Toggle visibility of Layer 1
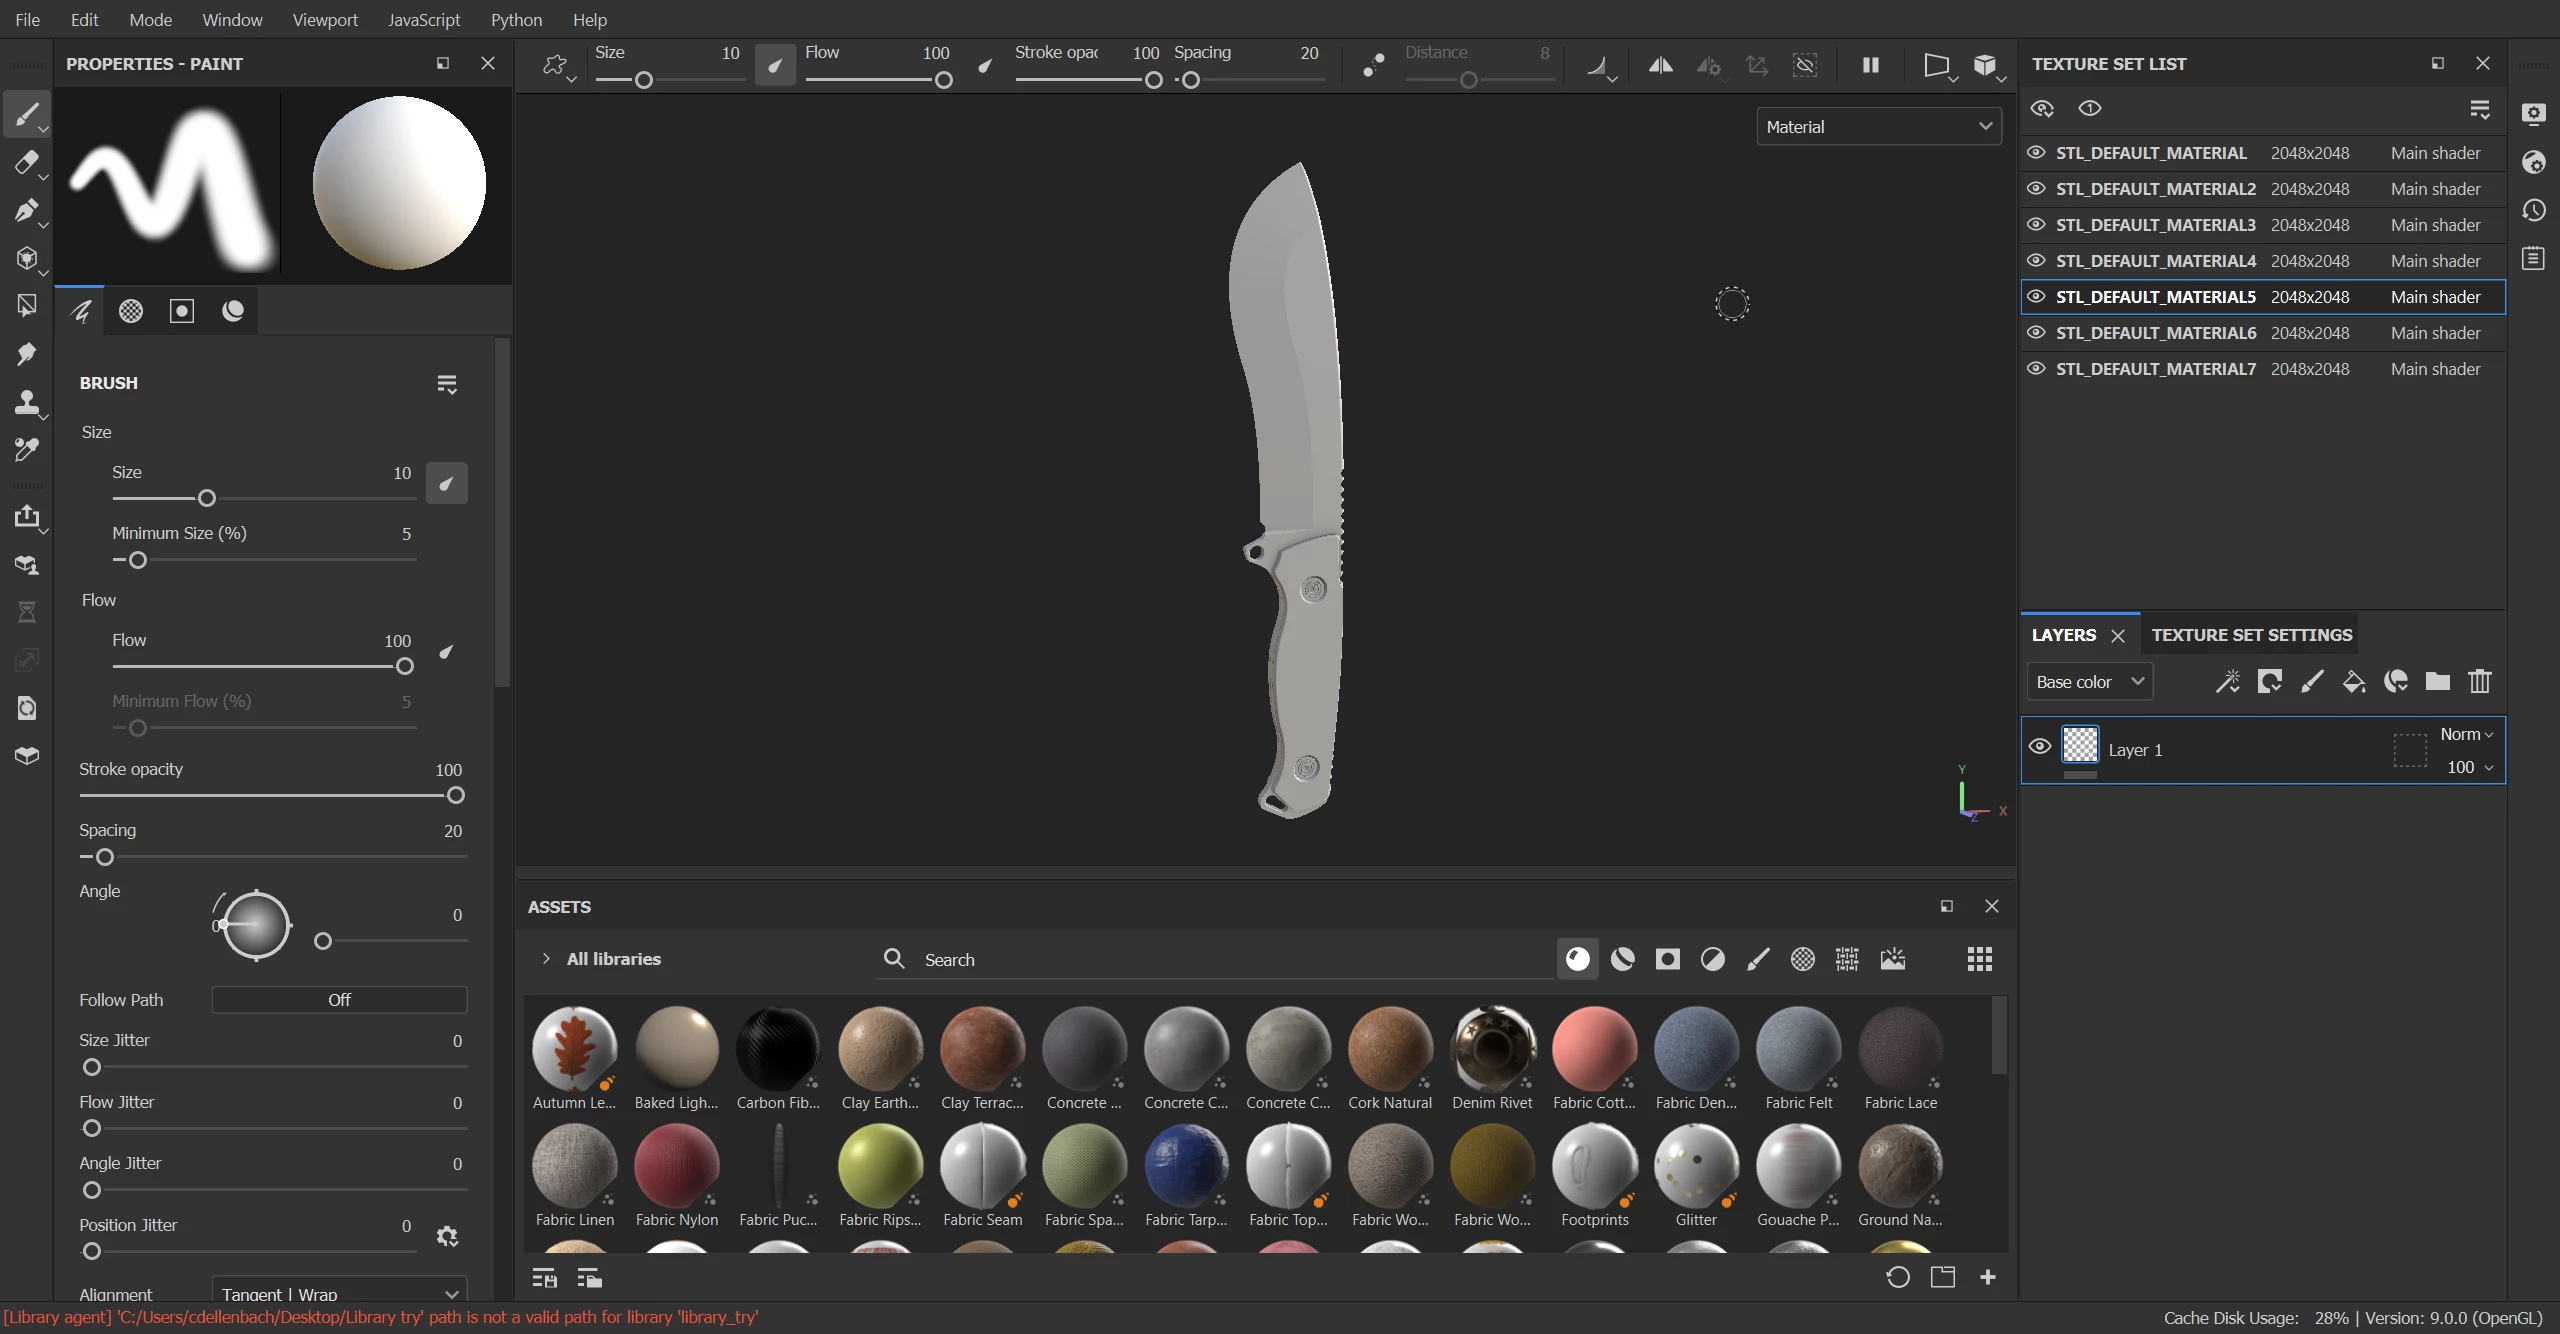2560x1334 pixels. 2040,747
